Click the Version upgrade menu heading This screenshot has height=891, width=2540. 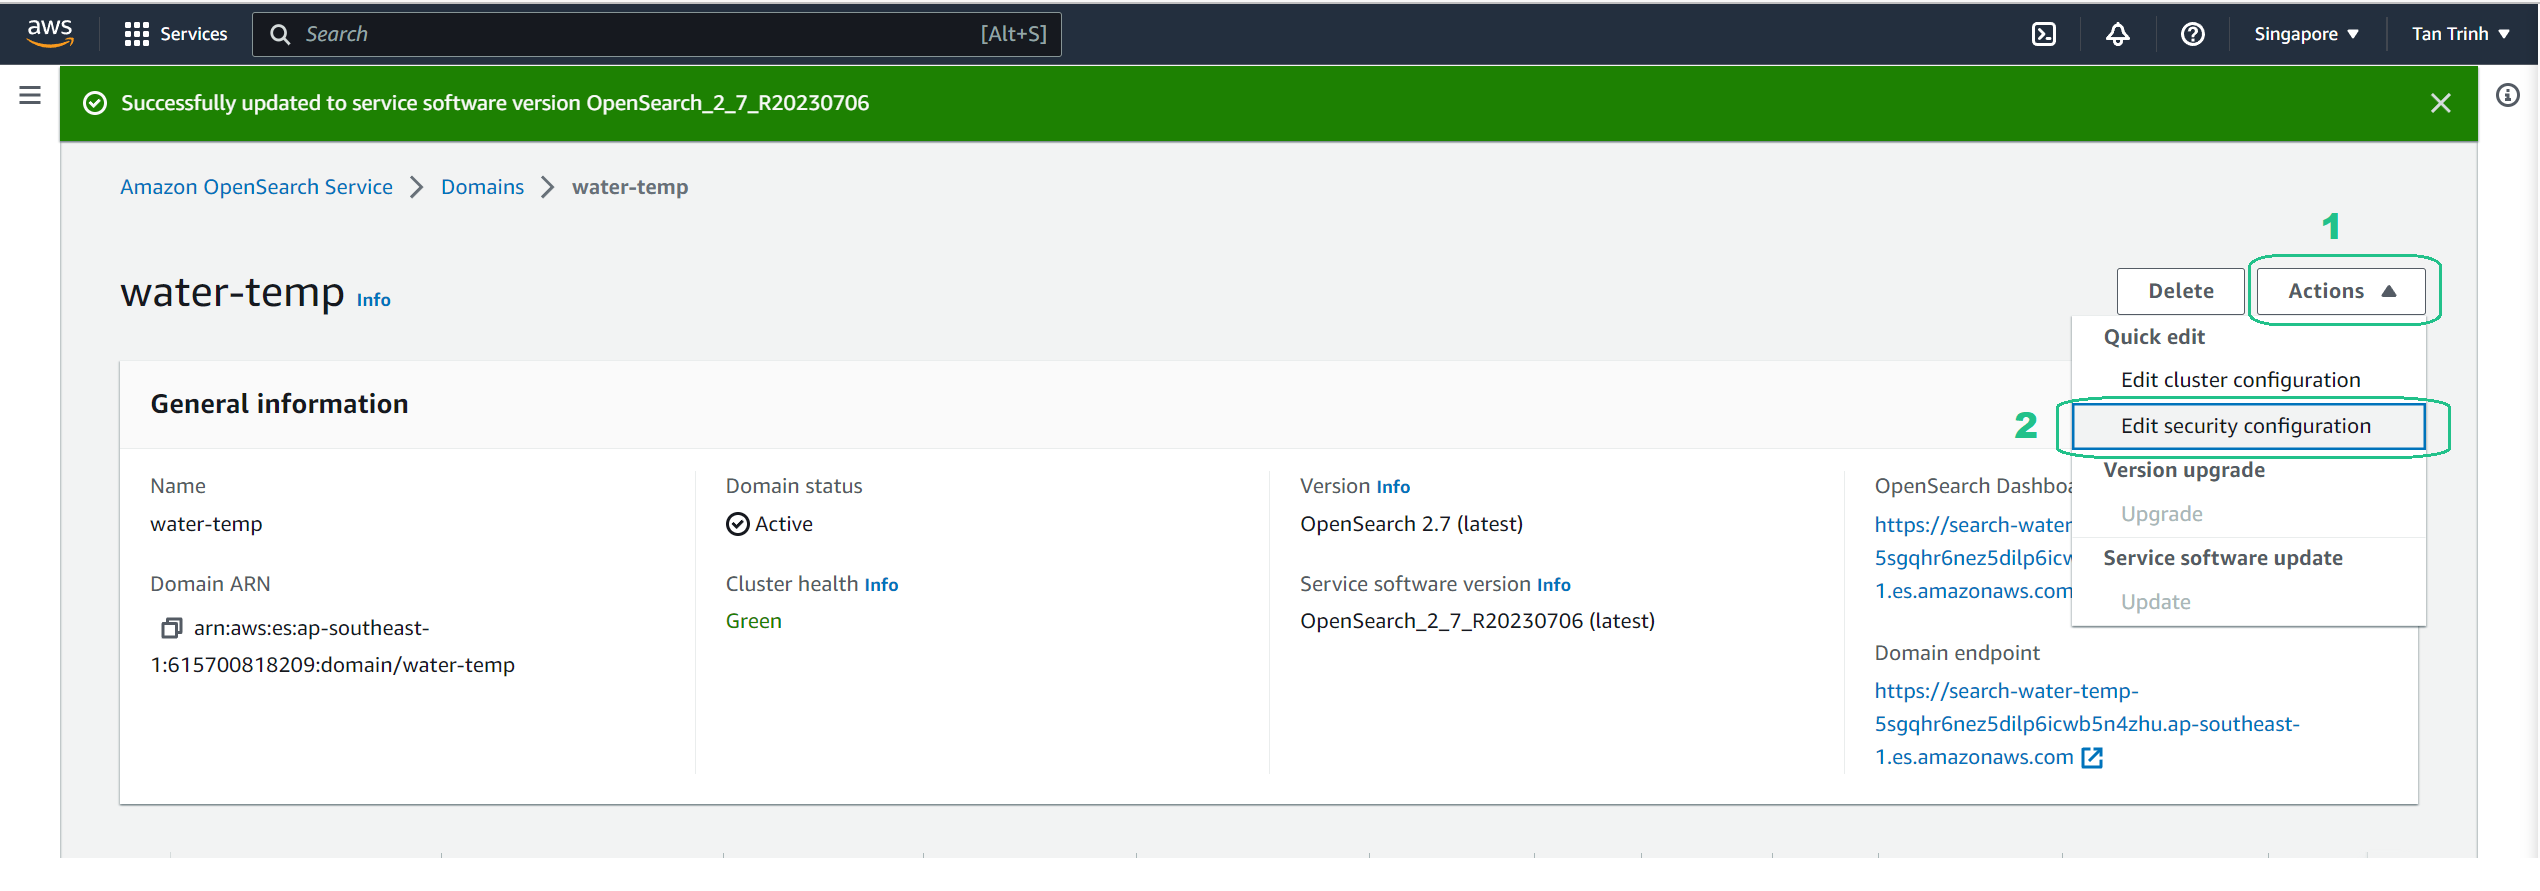click(x=2184, y=470)
